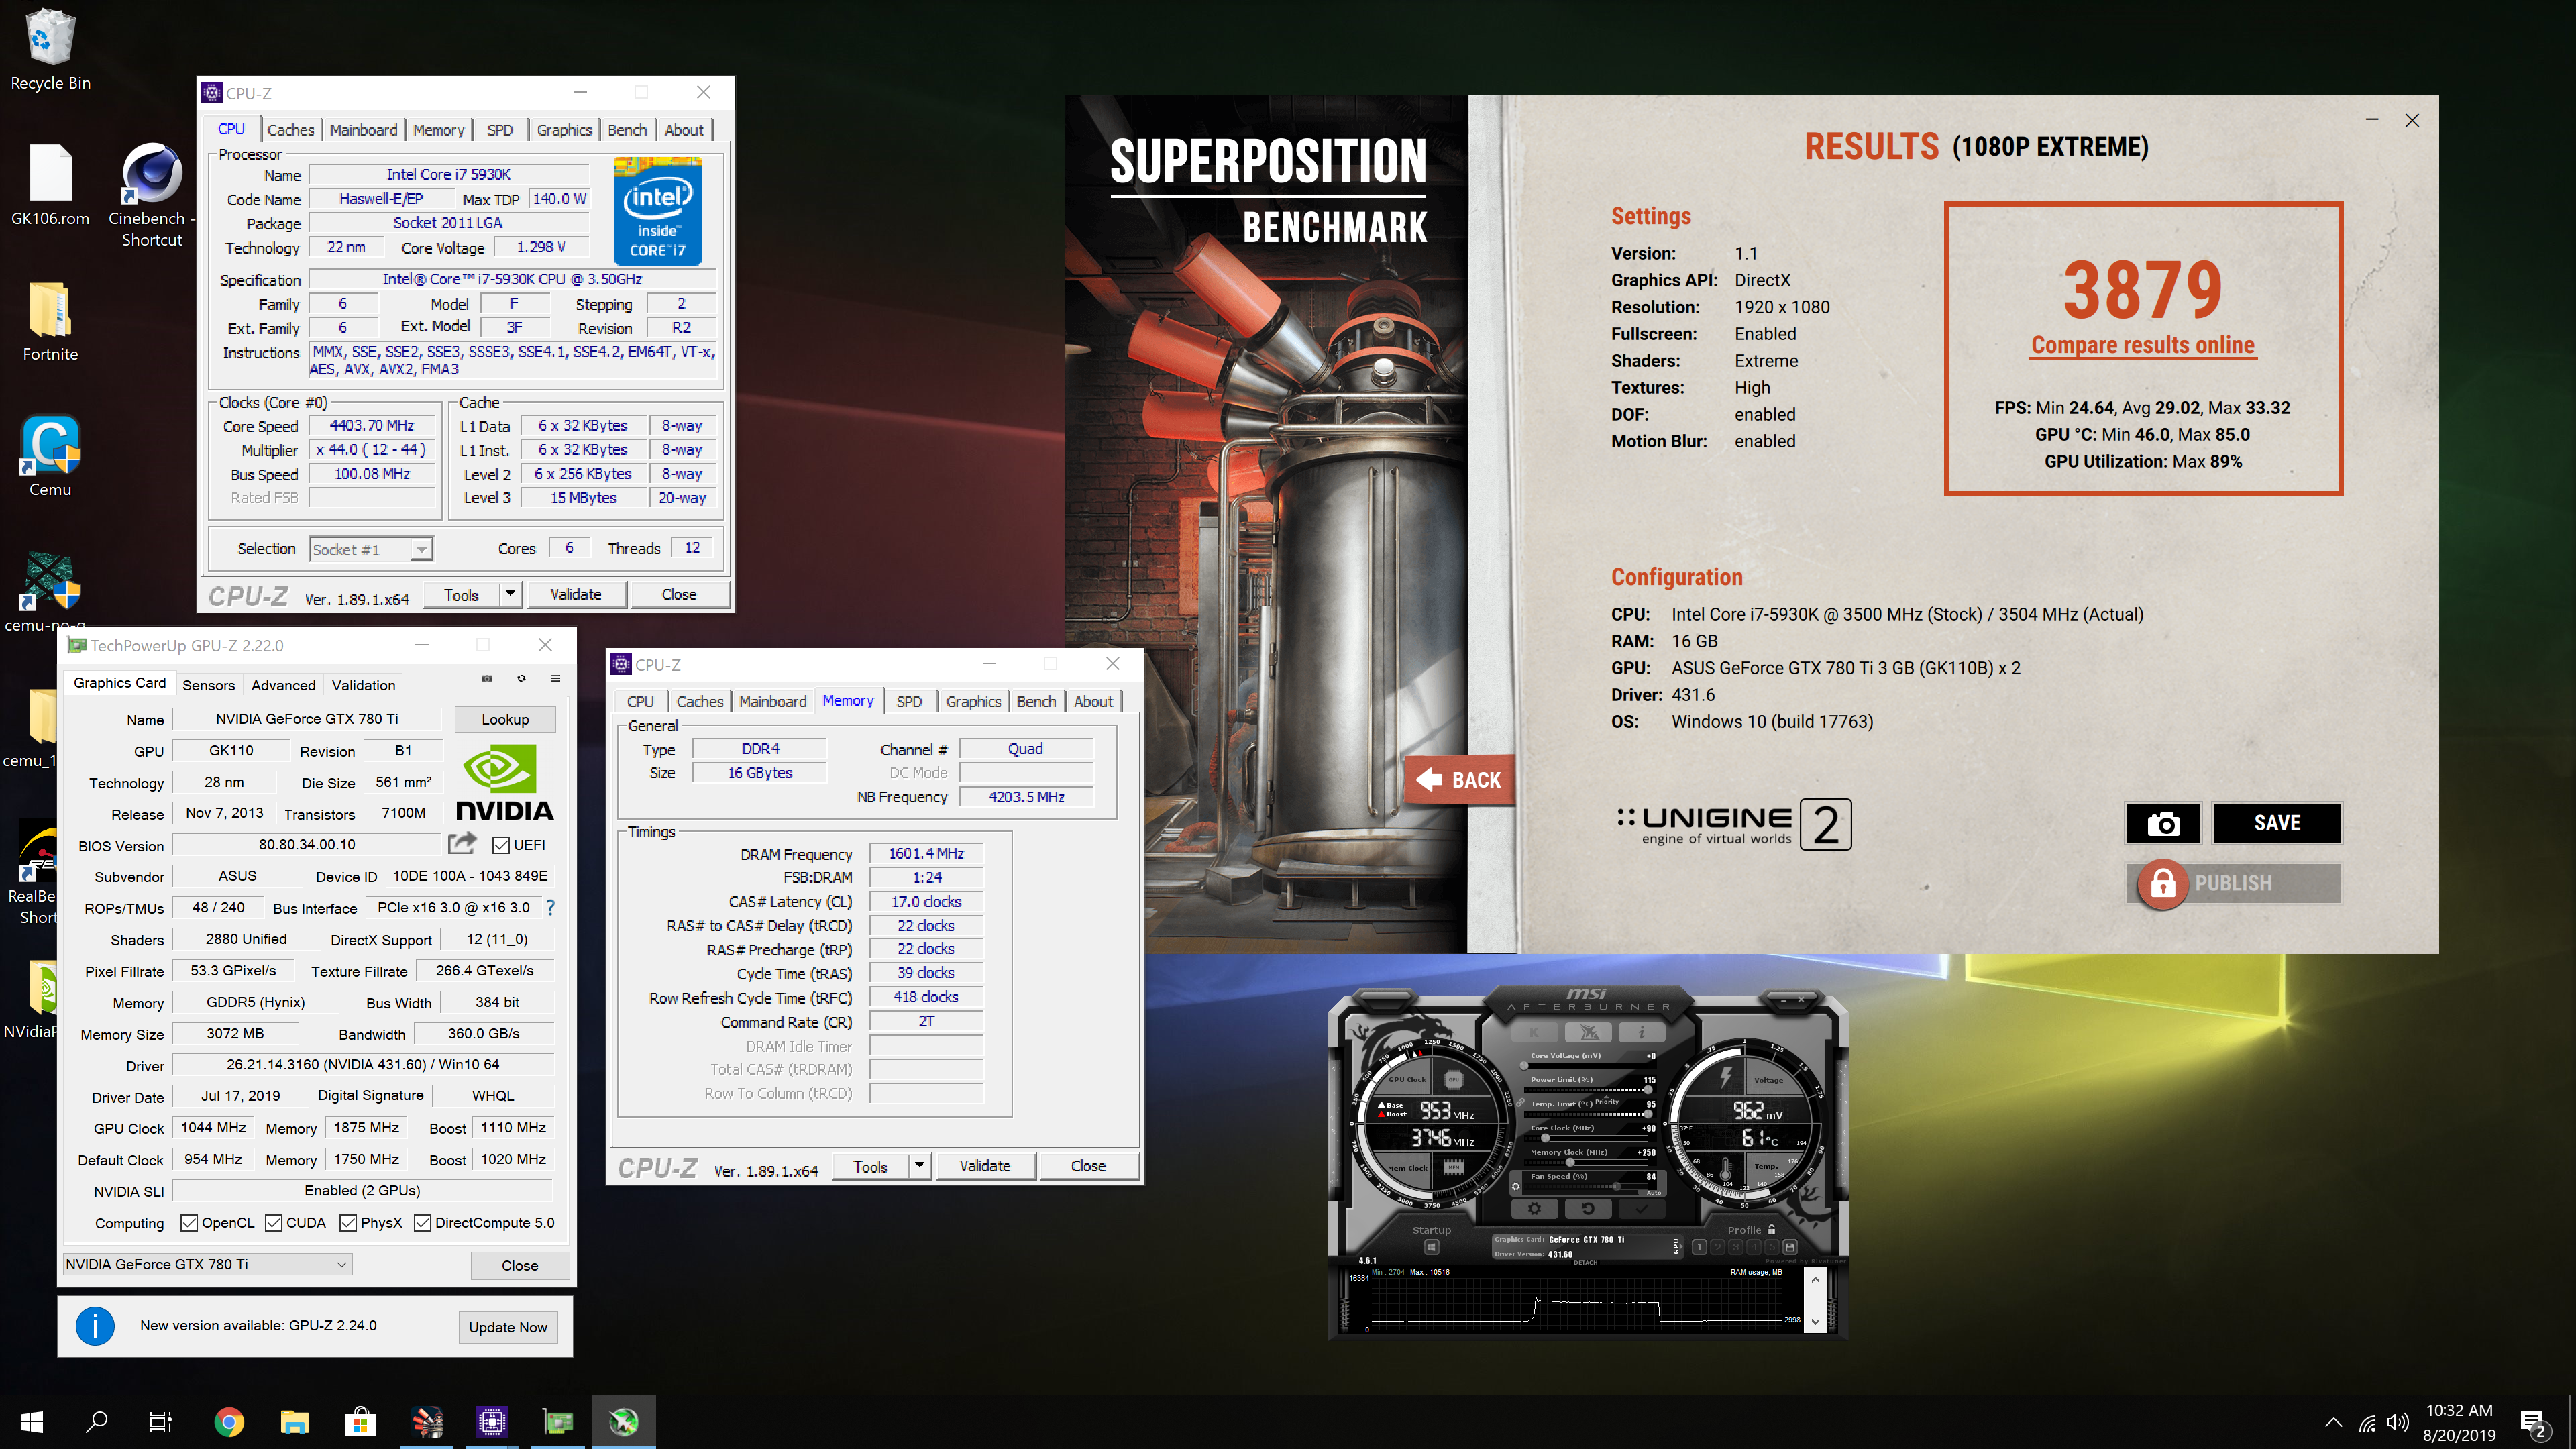Click Compare results online link

(2143, 345)
